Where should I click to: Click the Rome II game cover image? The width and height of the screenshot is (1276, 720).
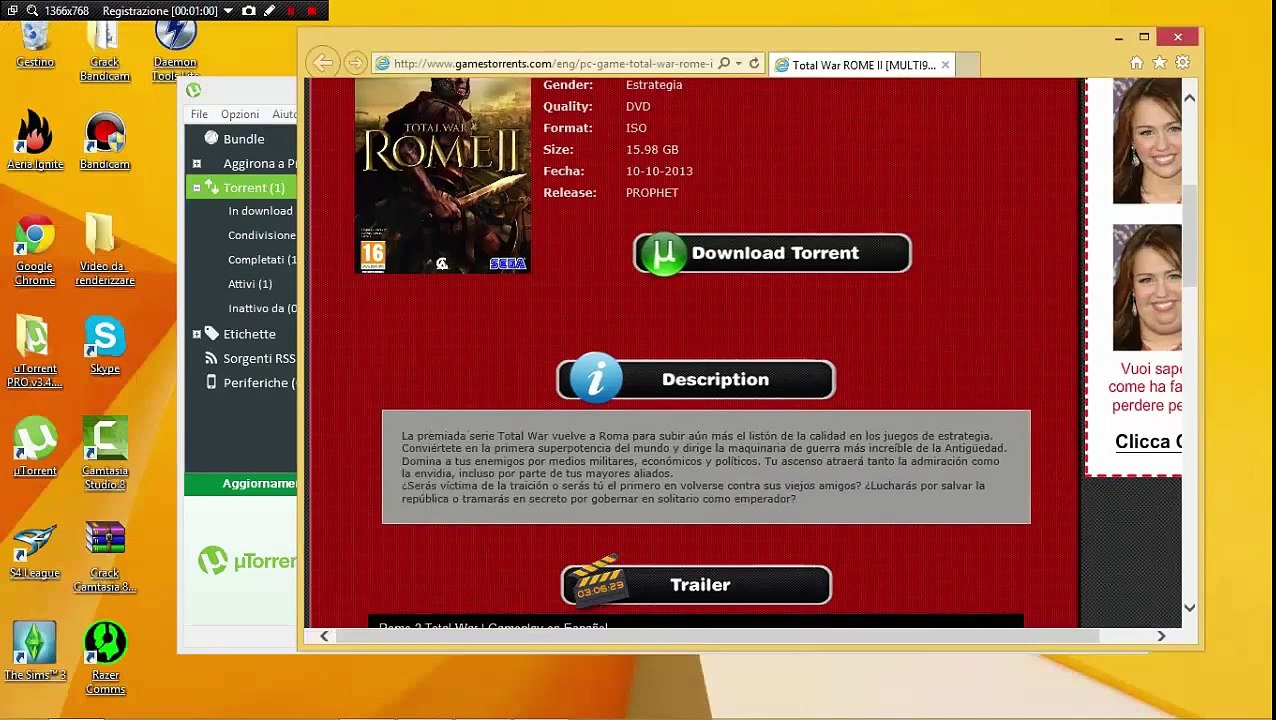click(443, 175)
